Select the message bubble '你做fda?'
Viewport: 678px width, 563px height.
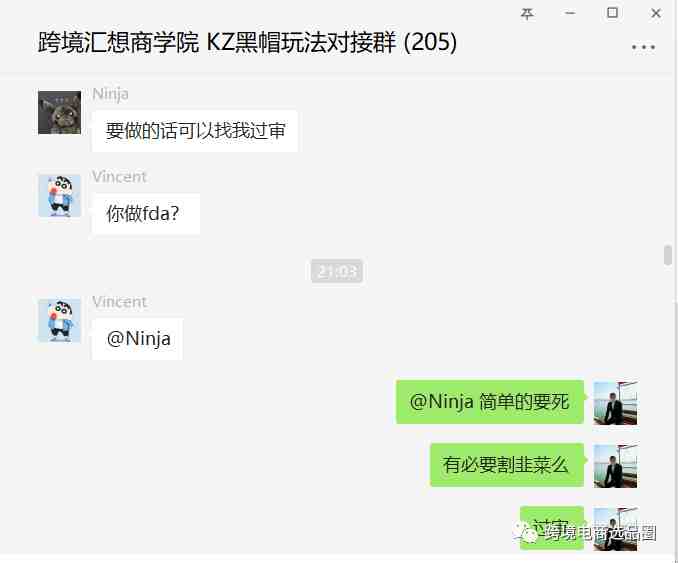tap(146, 214)
